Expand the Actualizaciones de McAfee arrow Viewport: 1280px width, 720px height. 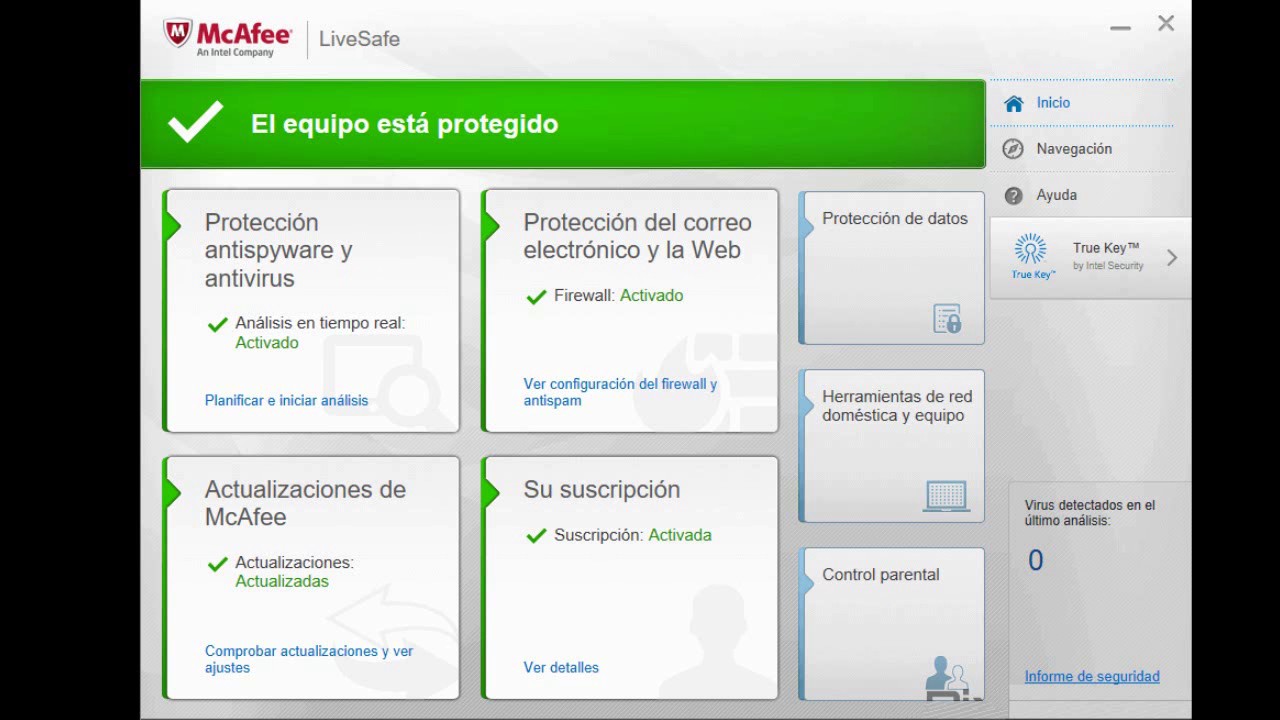[173, 492]
